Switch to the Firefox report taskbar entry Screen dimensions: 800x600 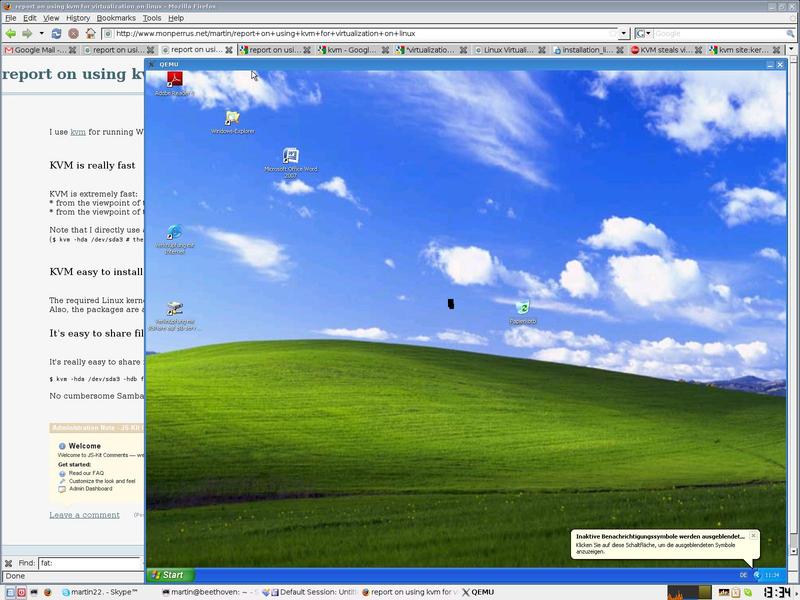[410, 592]
